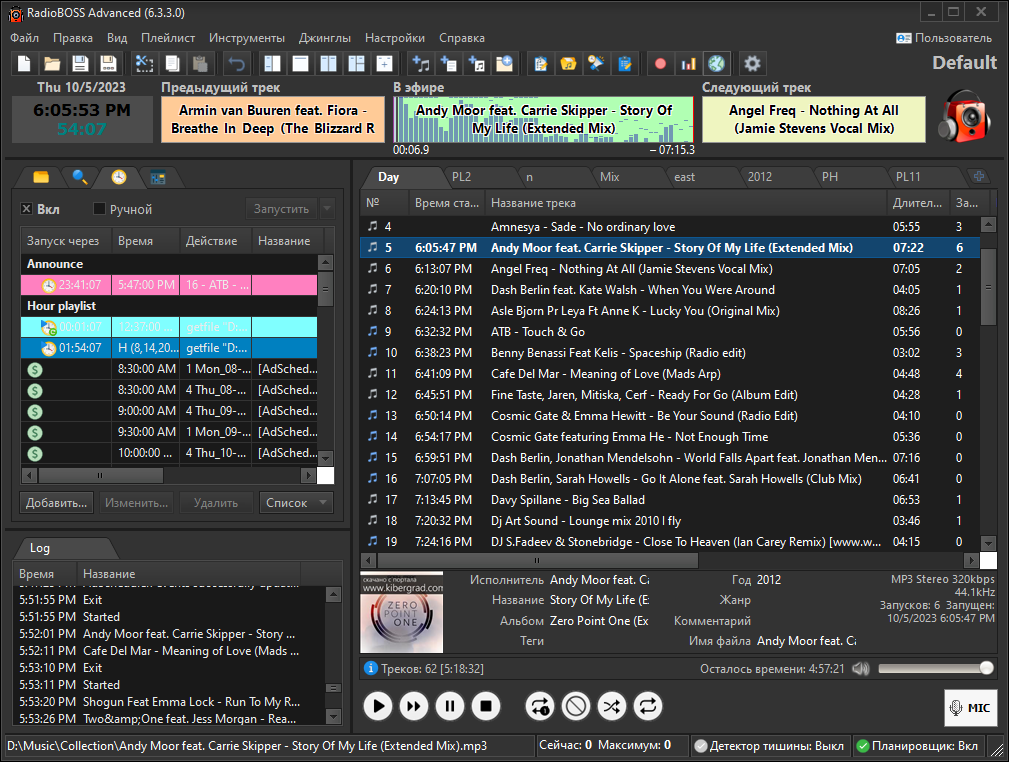Start playback with the Play button
Image resolution: width=1009 pixels, height=762 pixels.
(378, 707)
